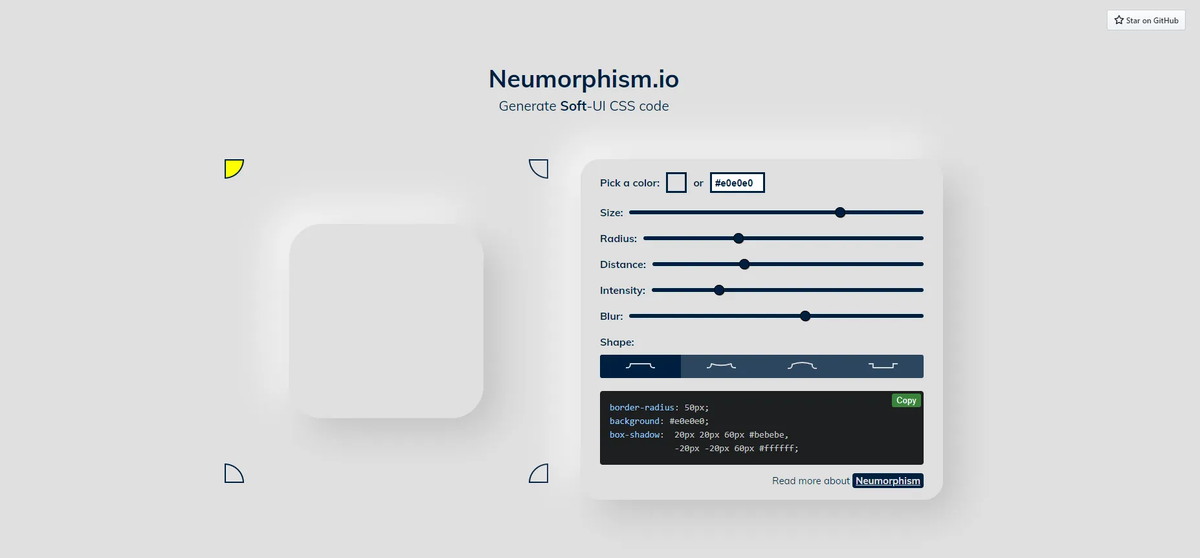Select the bottom-right light source corner

click(538, 473)
